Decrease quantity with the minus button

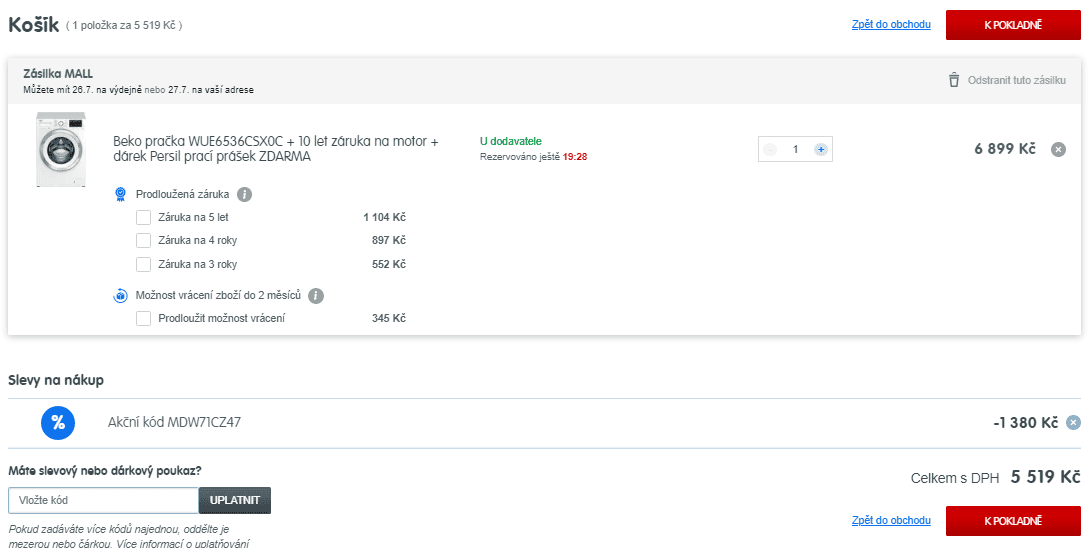[770, 150]
